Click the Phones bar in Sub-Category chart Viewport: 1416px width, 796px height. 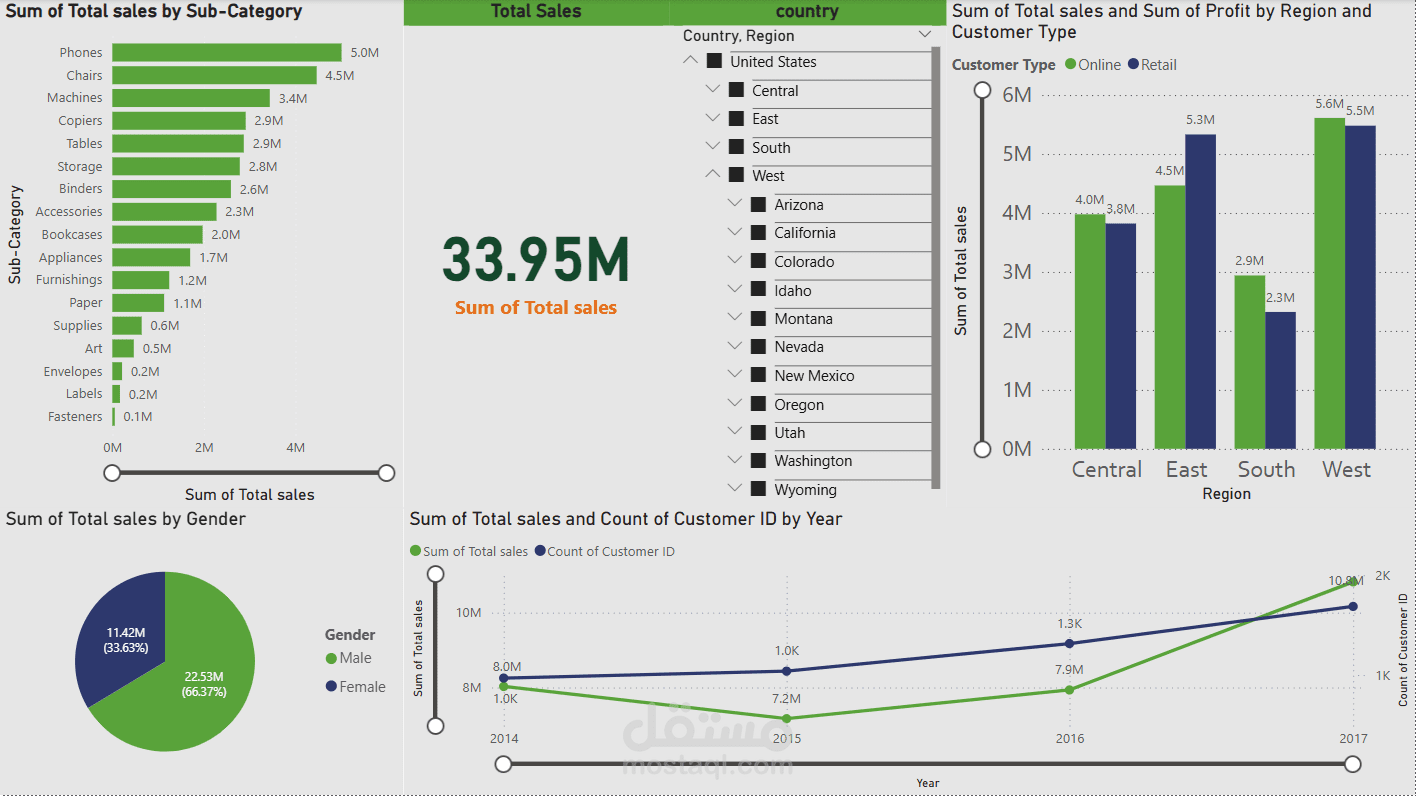tap(227, 52)
